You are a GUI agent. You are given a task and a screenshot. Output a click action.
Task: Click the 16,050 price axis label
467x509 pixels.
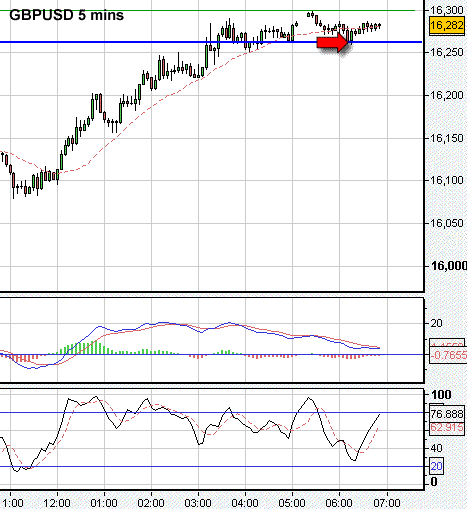pos(447,223)
